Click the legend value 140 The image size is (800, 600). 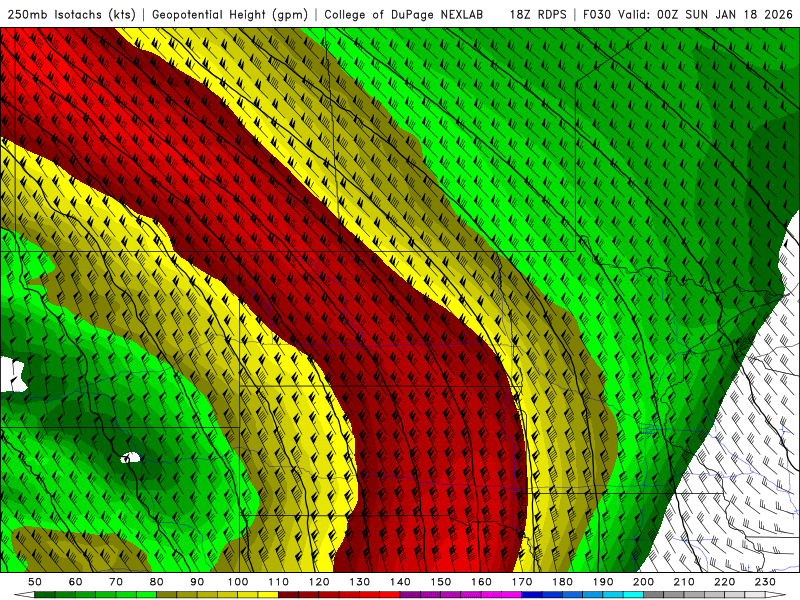pyautogui.click(x=400, y=582)
